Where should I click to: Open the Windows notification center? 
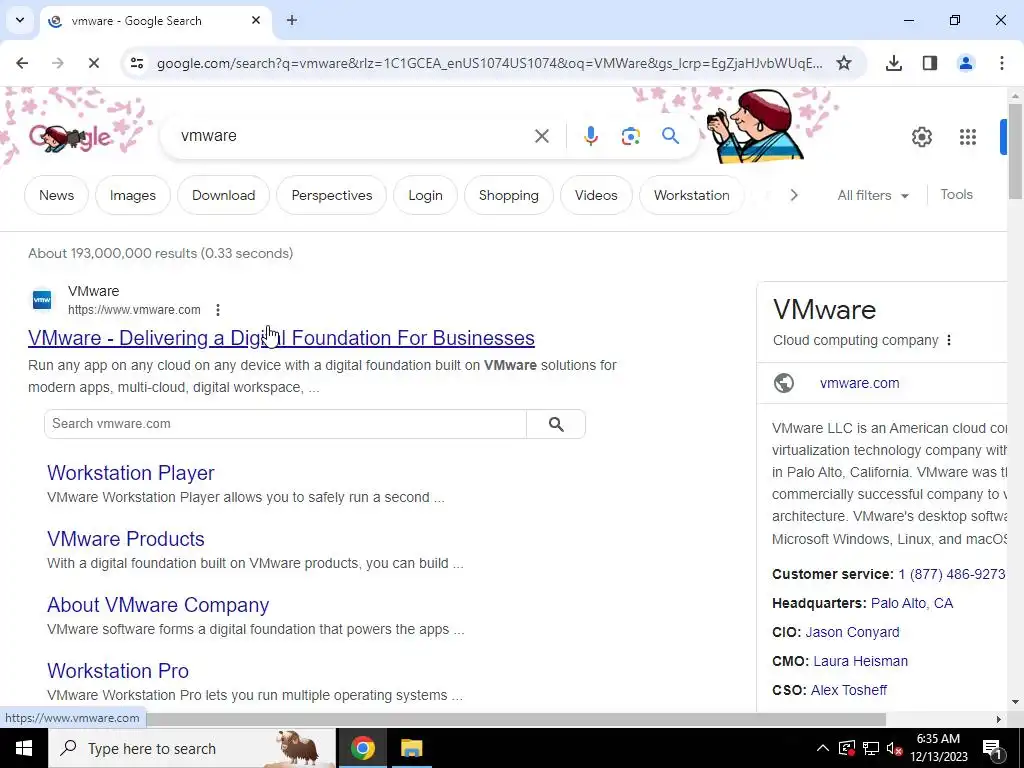click(x=991, y=748)
